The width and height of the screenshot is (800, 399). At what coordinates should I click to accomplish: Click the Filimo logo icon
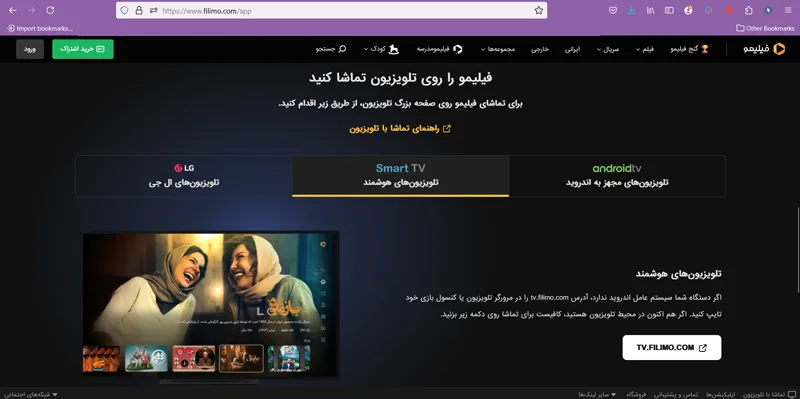779,49
